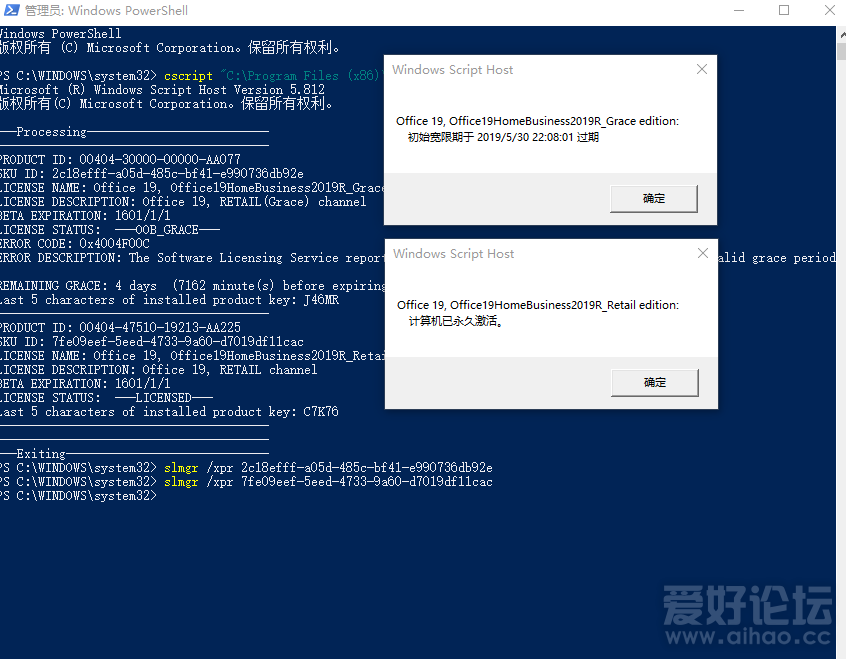This screenshot has width=846, height=659.
Task: Close the Grace edition Script Host dialog
Action: [701, 69]
